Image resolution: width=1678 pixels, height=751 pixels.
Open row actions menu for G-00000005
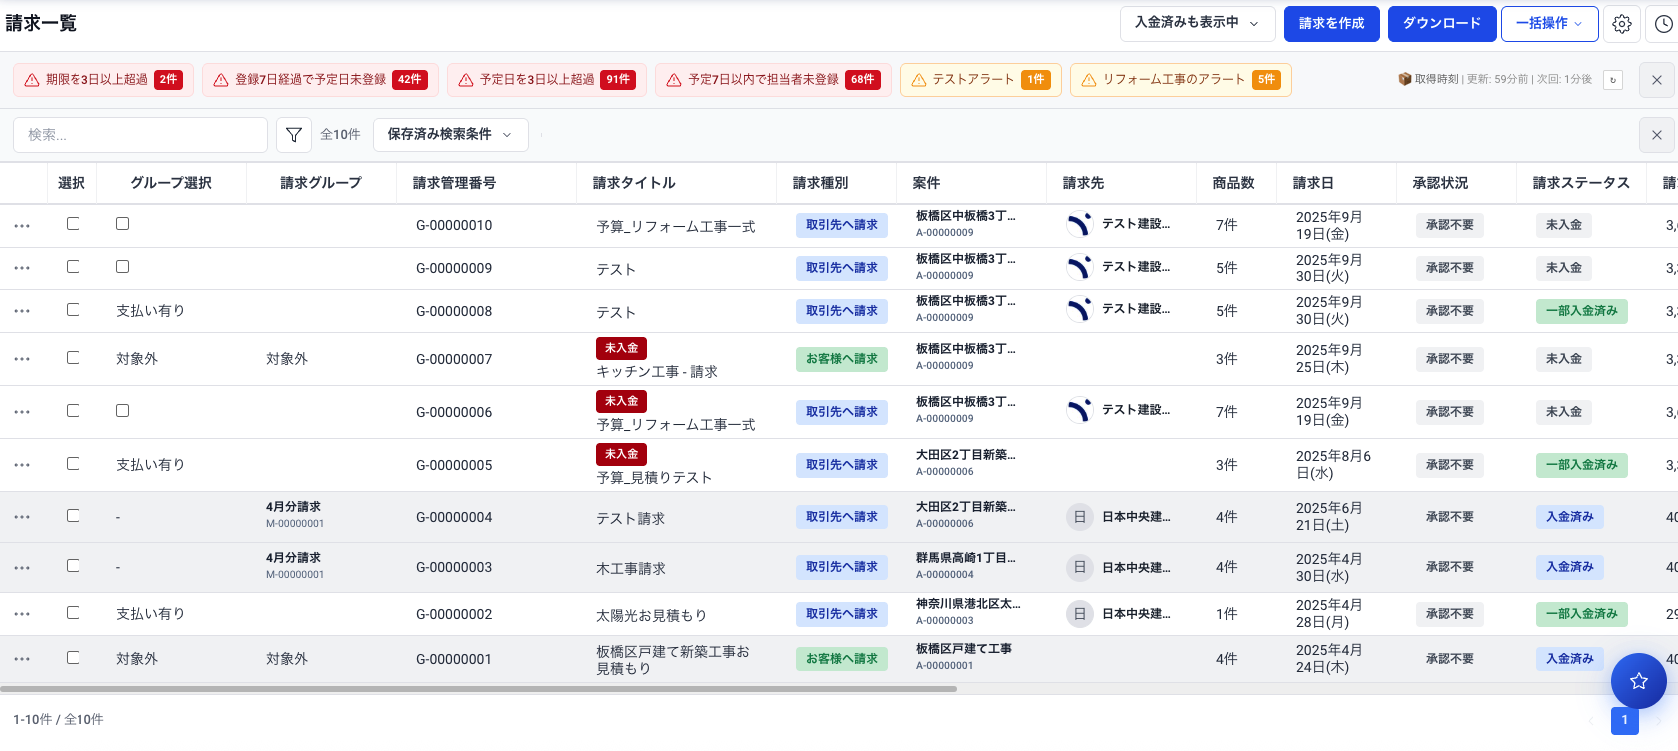(x=22, y=465)
